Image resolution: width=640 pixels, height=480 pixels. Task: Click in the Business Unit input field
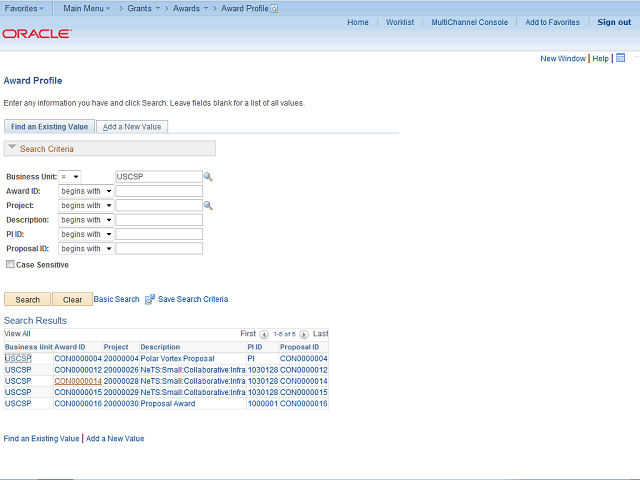point(159,177)
